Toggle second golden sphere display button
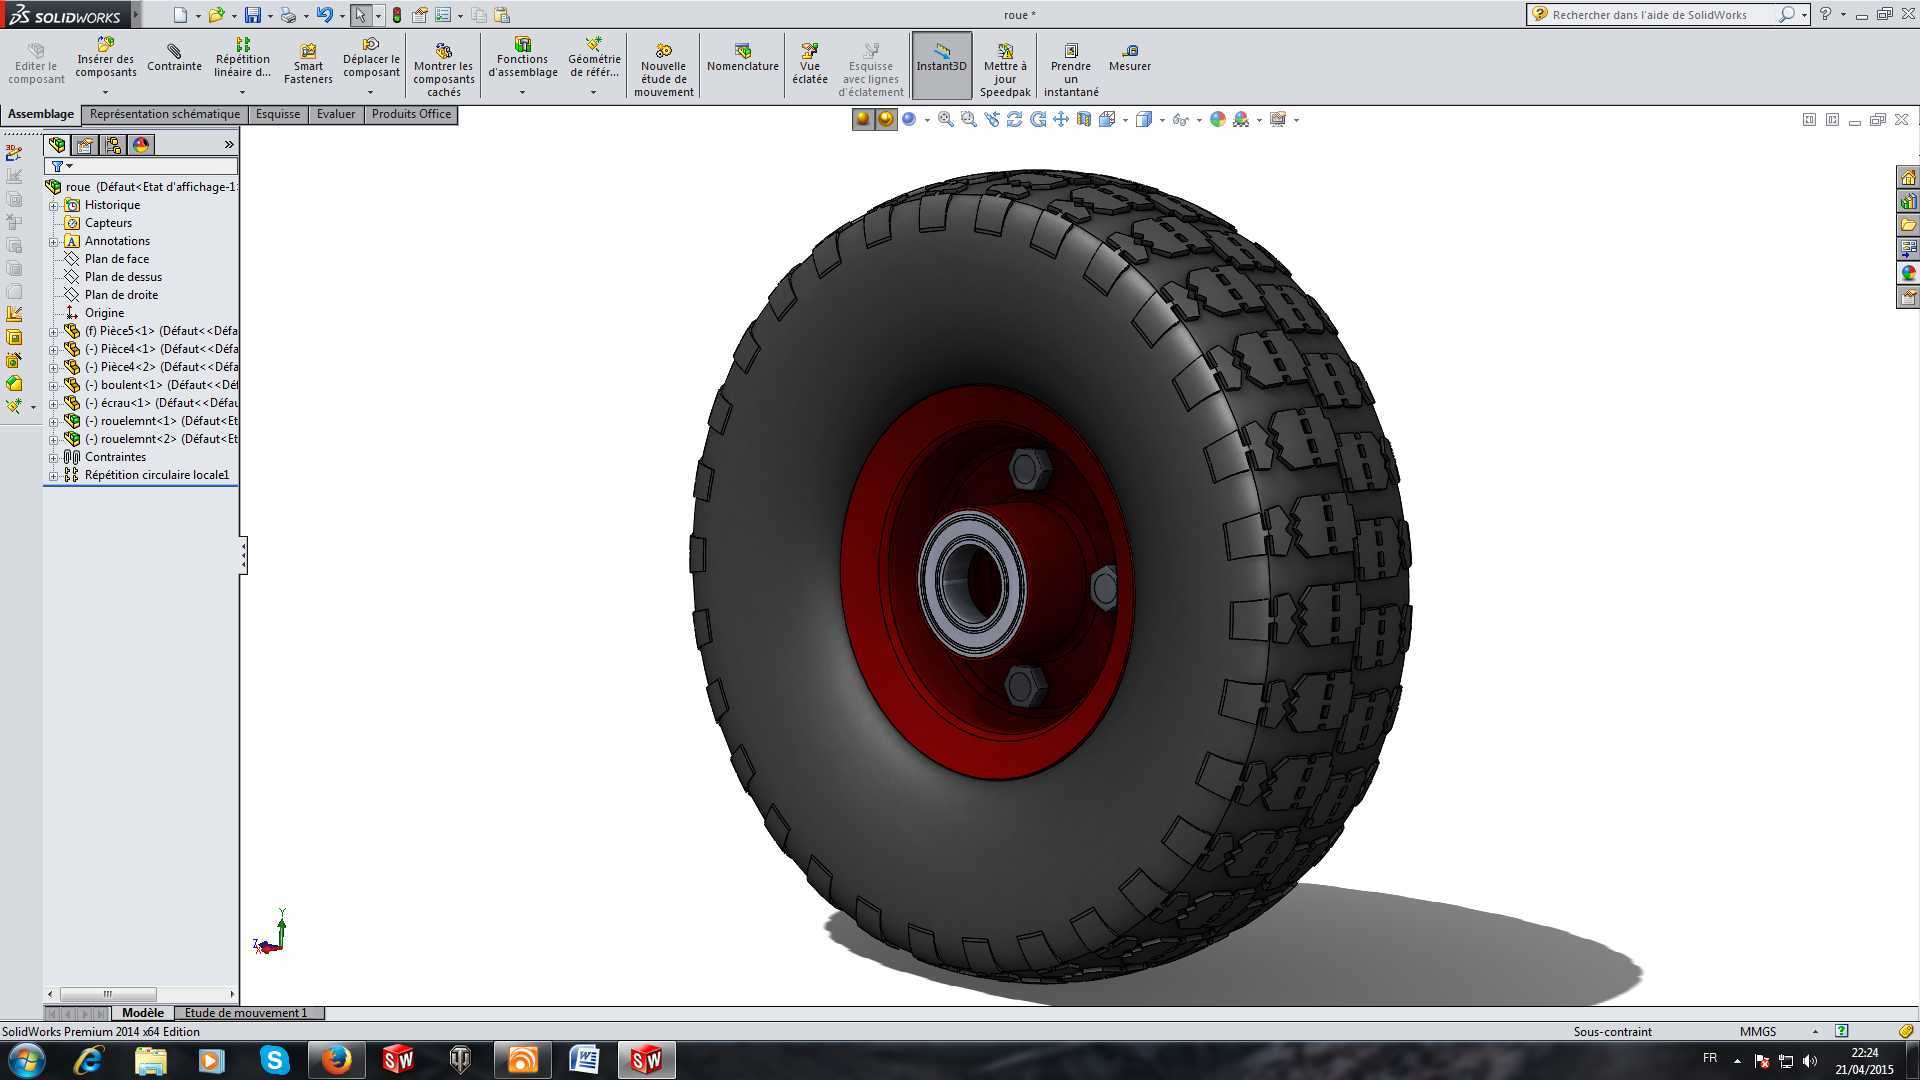The width and height of the screenshot is (1920, 1080). click(x=886, y=120)
